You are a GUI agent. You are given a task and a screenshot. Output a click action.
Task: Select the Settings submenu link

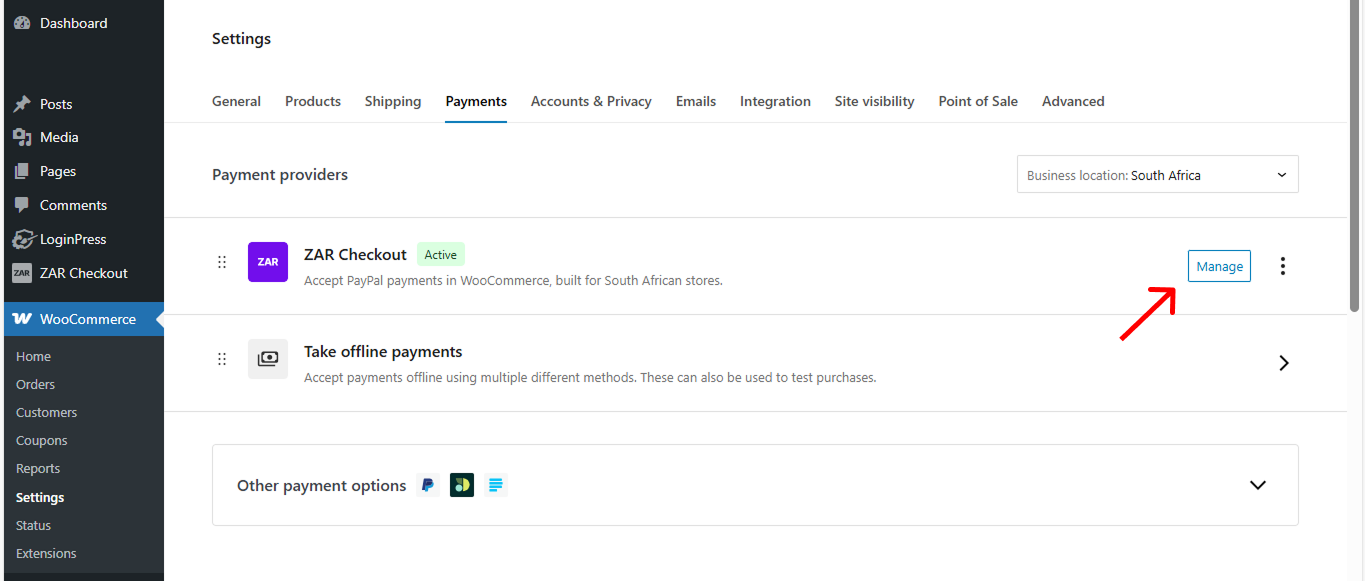[40, 497]
